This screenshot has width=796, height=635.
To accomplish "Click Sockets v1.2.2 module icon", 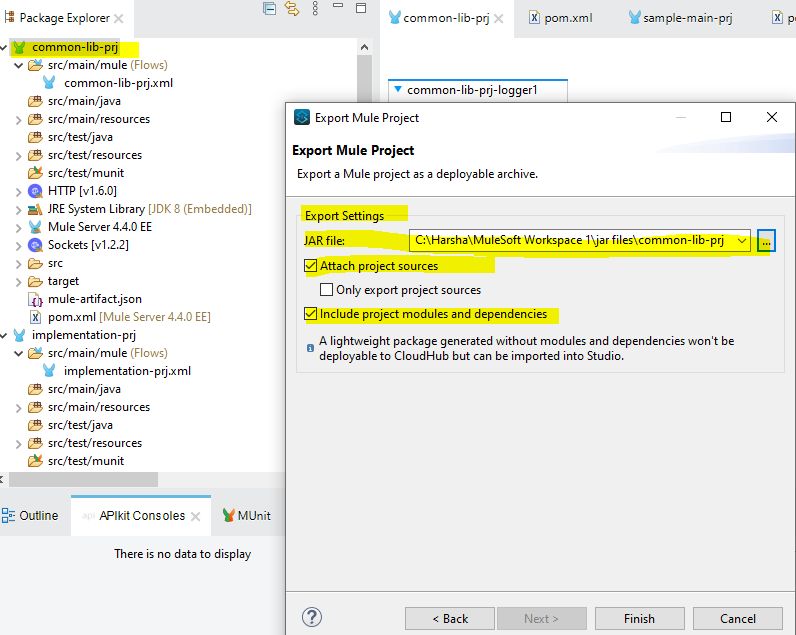I will pyautogui.click(x=35, y=245).
